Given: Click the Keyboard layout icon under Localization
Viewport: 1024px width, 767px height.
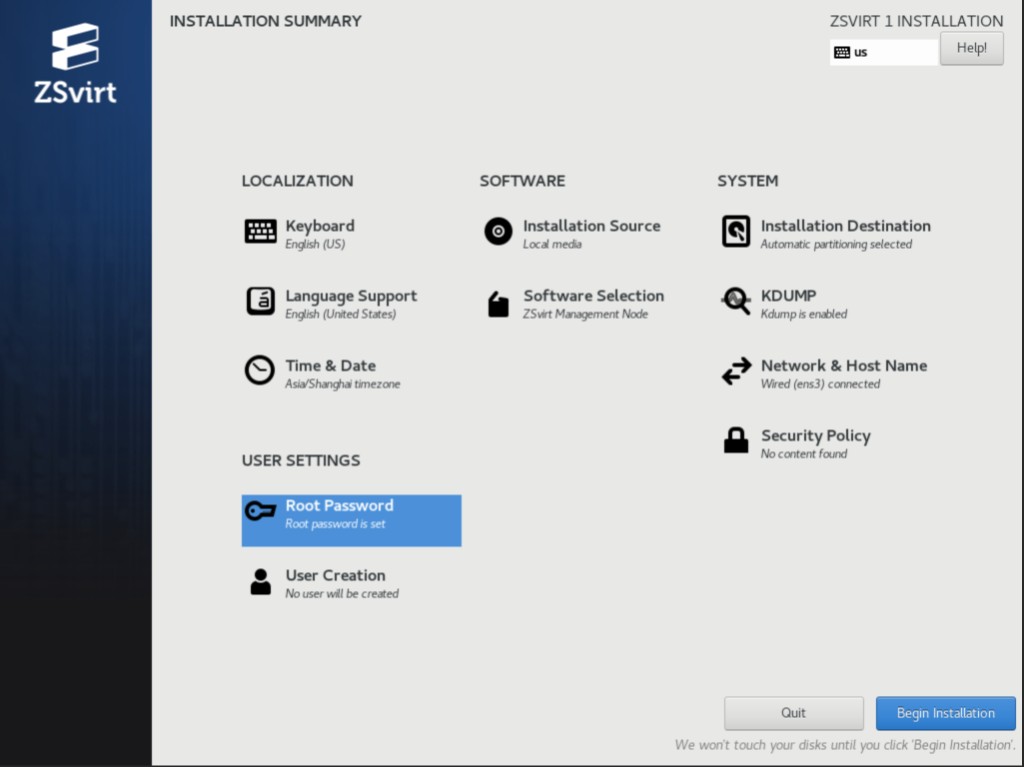Looking at the screenshot, I should 261,231.
